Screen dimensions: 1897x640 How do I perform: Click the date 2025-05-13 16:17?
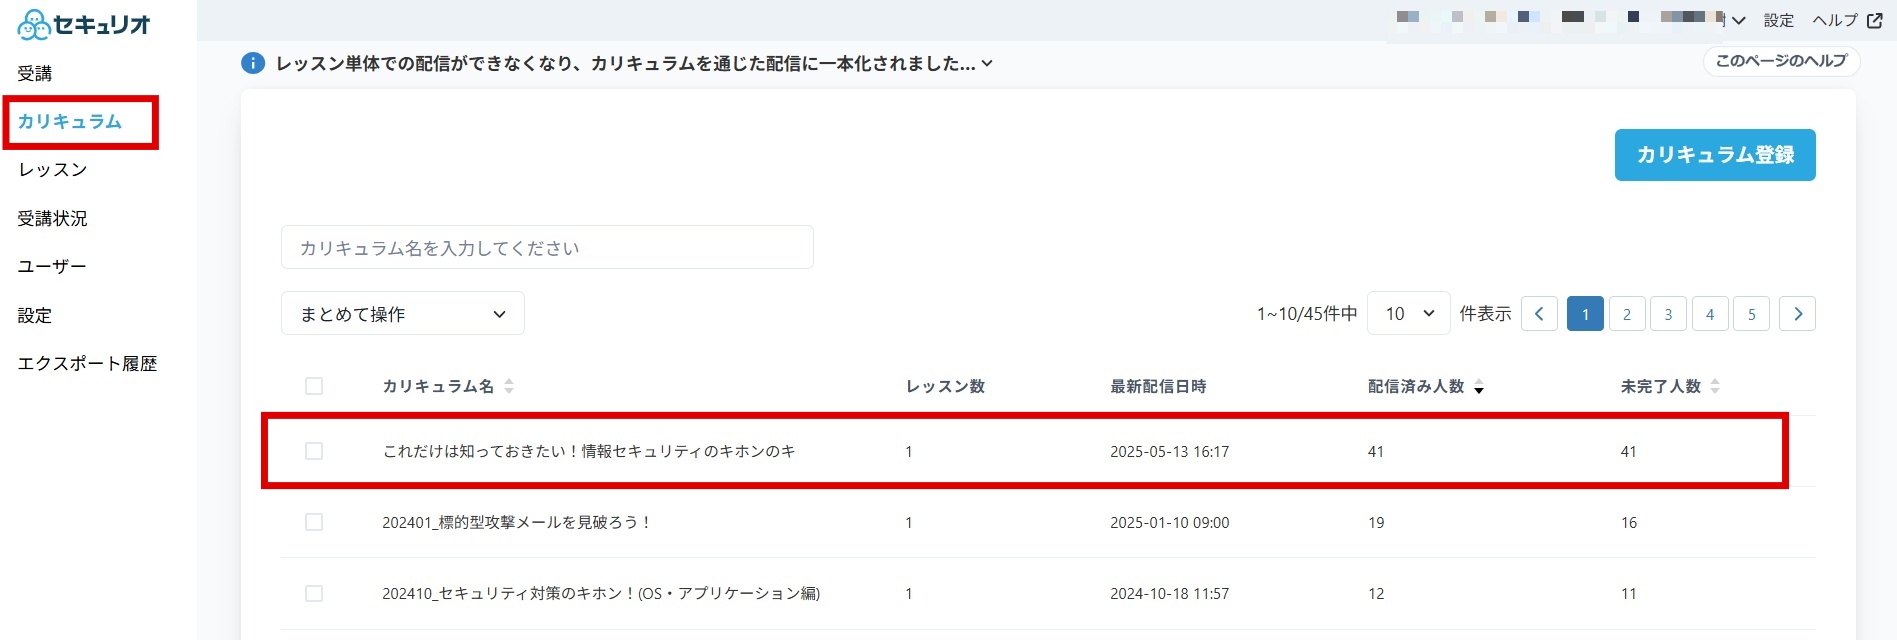click(x=1169, y=451)
